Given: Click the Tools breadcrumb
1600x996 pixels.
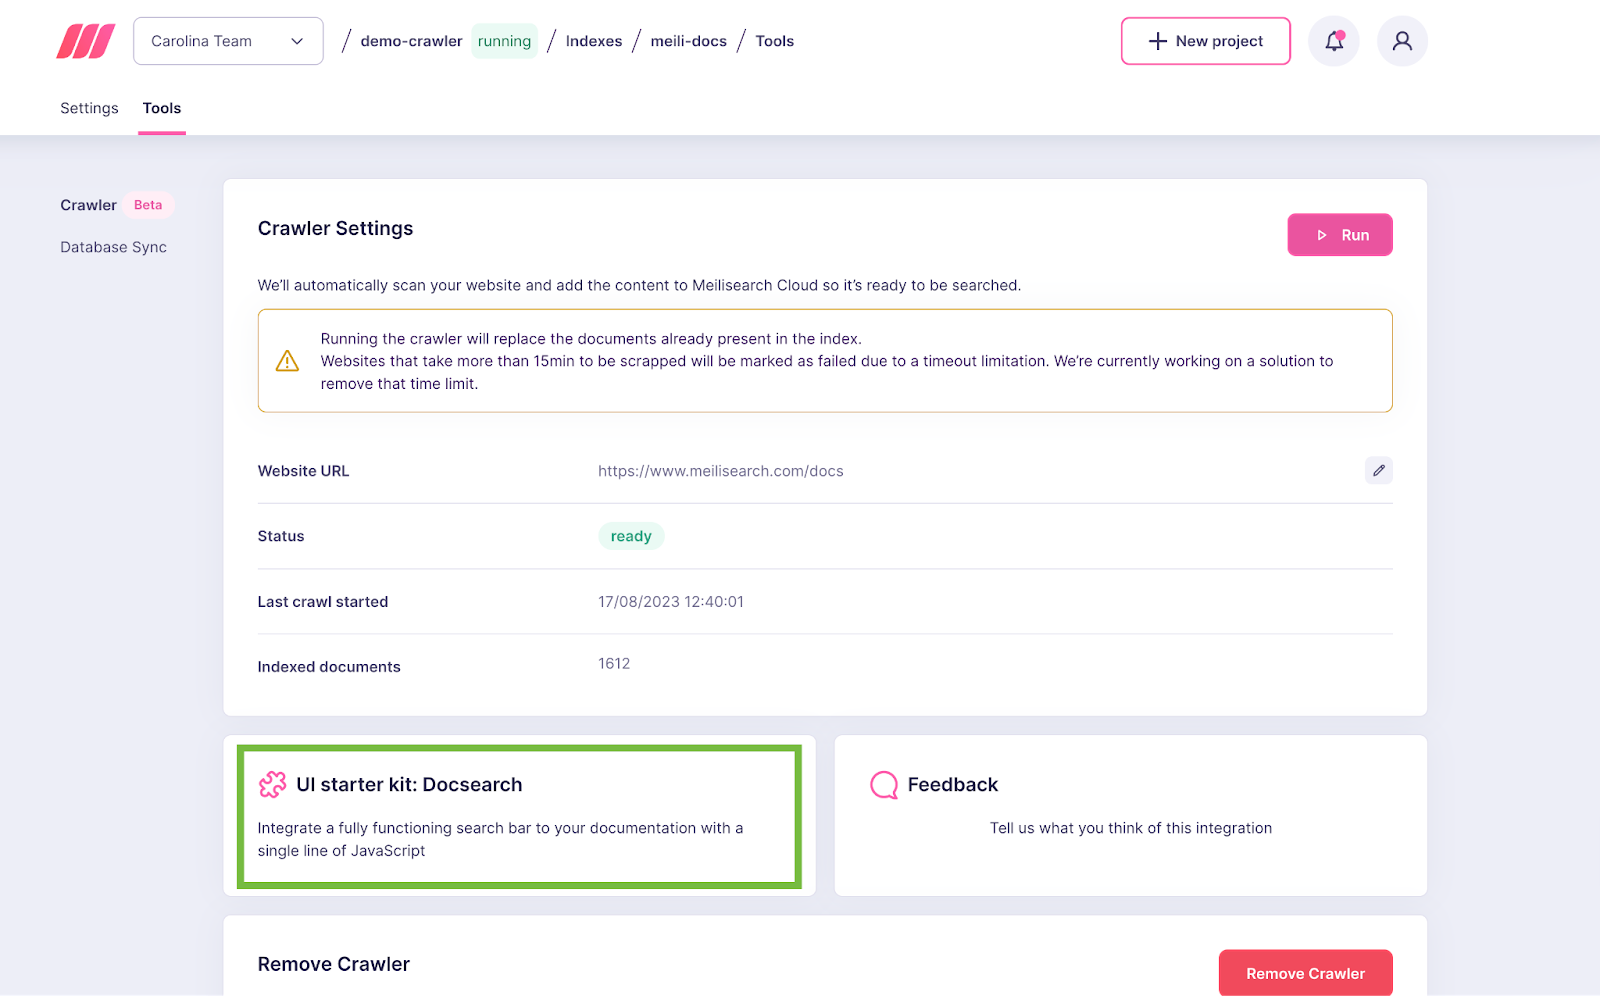Looking at the screenshot, I should [x=775, y=41].
